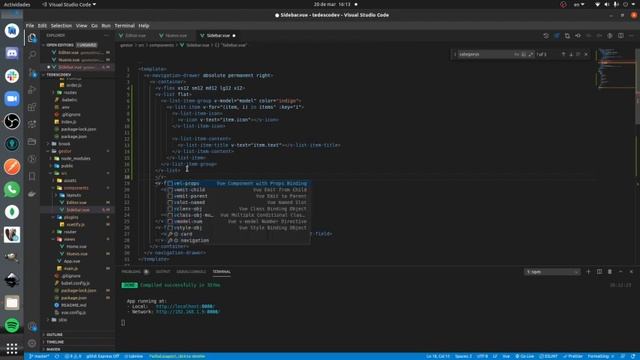This screenshot has height=360, width=640.
Task: Open the terminal shell selector dropdown
Action: [552, 272]
